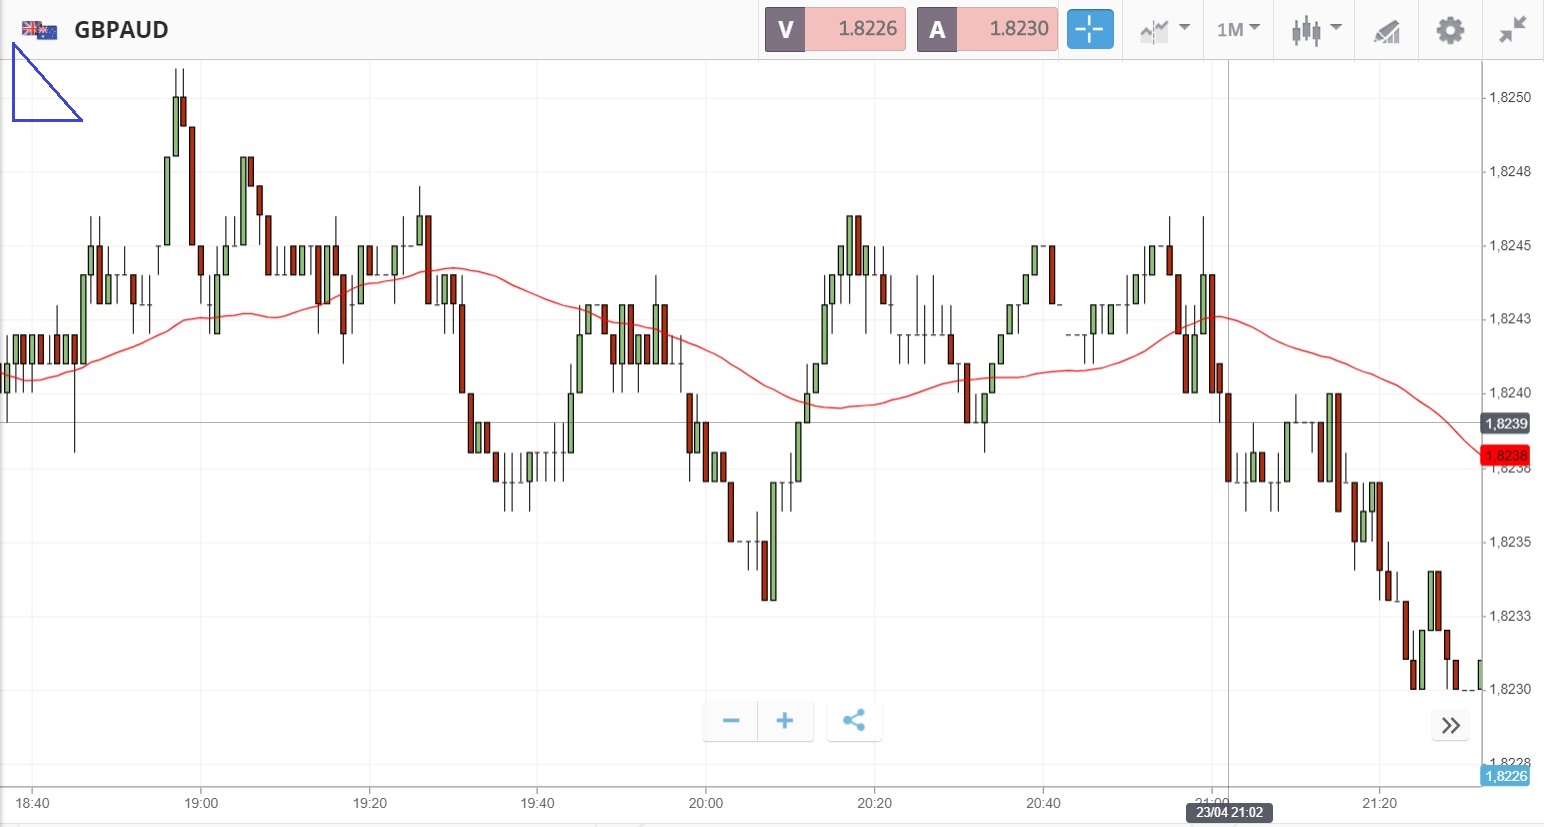
Task: Click the red moving average line label 1,8238
Action: 1505,455
